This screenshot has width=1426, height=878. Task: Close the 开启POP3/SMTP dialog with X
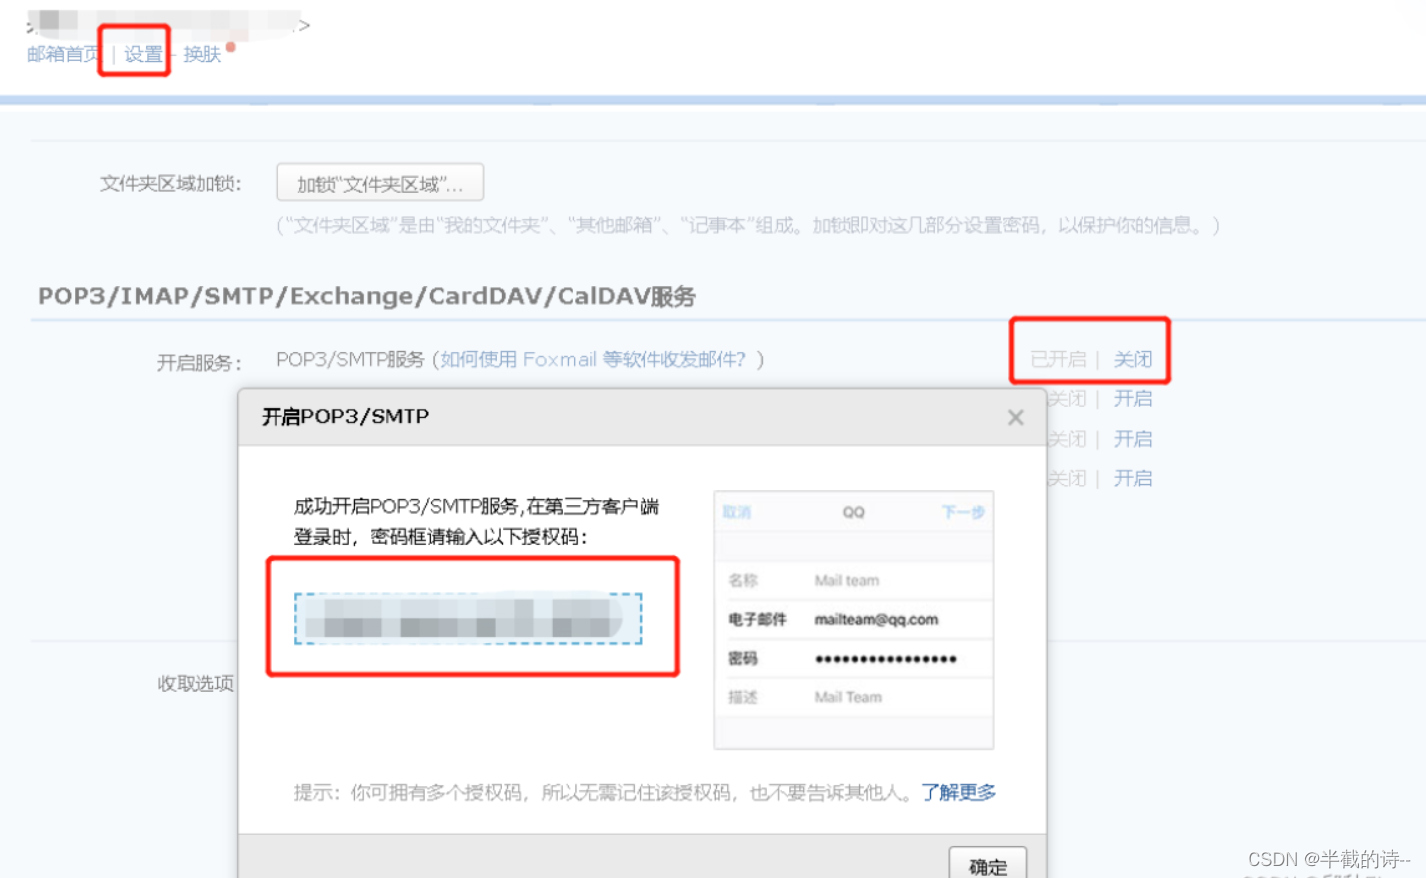point(1016,417)
